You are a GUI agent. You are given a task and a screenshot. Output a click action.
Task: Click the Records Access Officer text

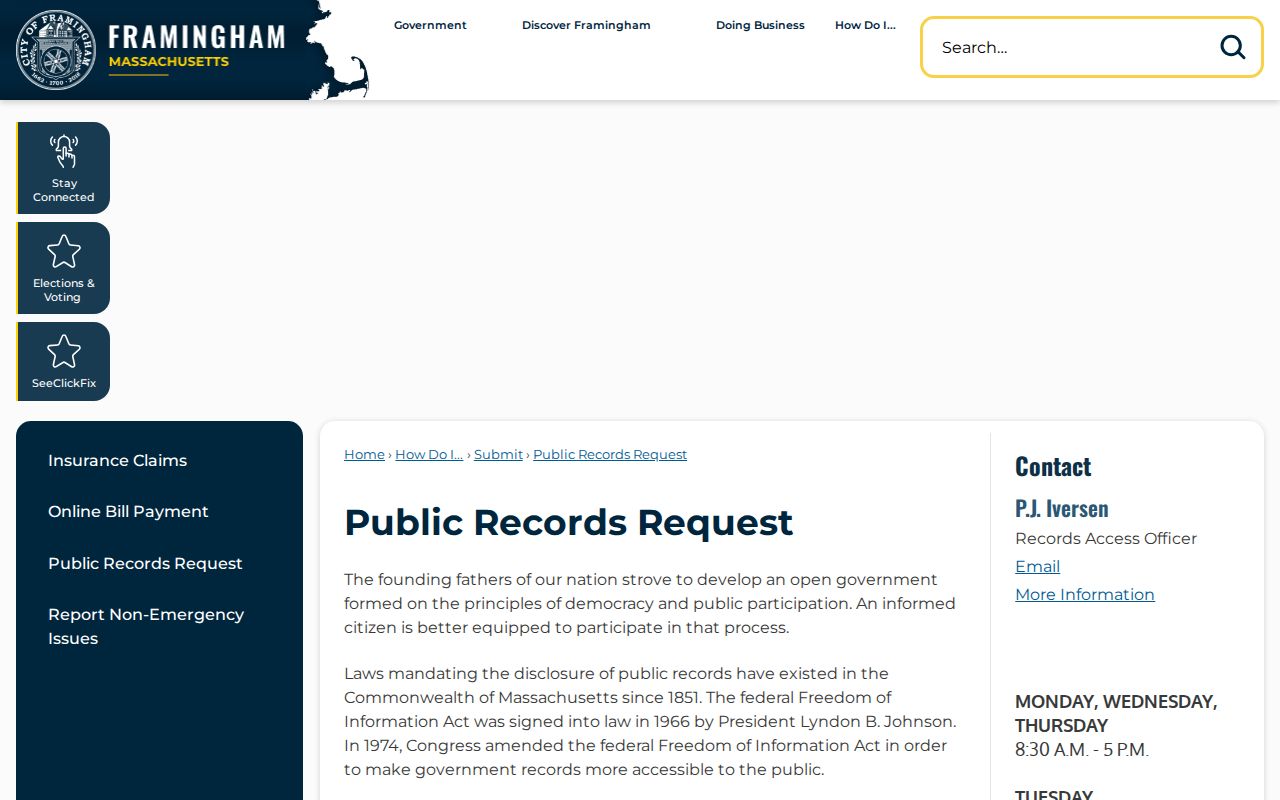(x=1106, y=538)
